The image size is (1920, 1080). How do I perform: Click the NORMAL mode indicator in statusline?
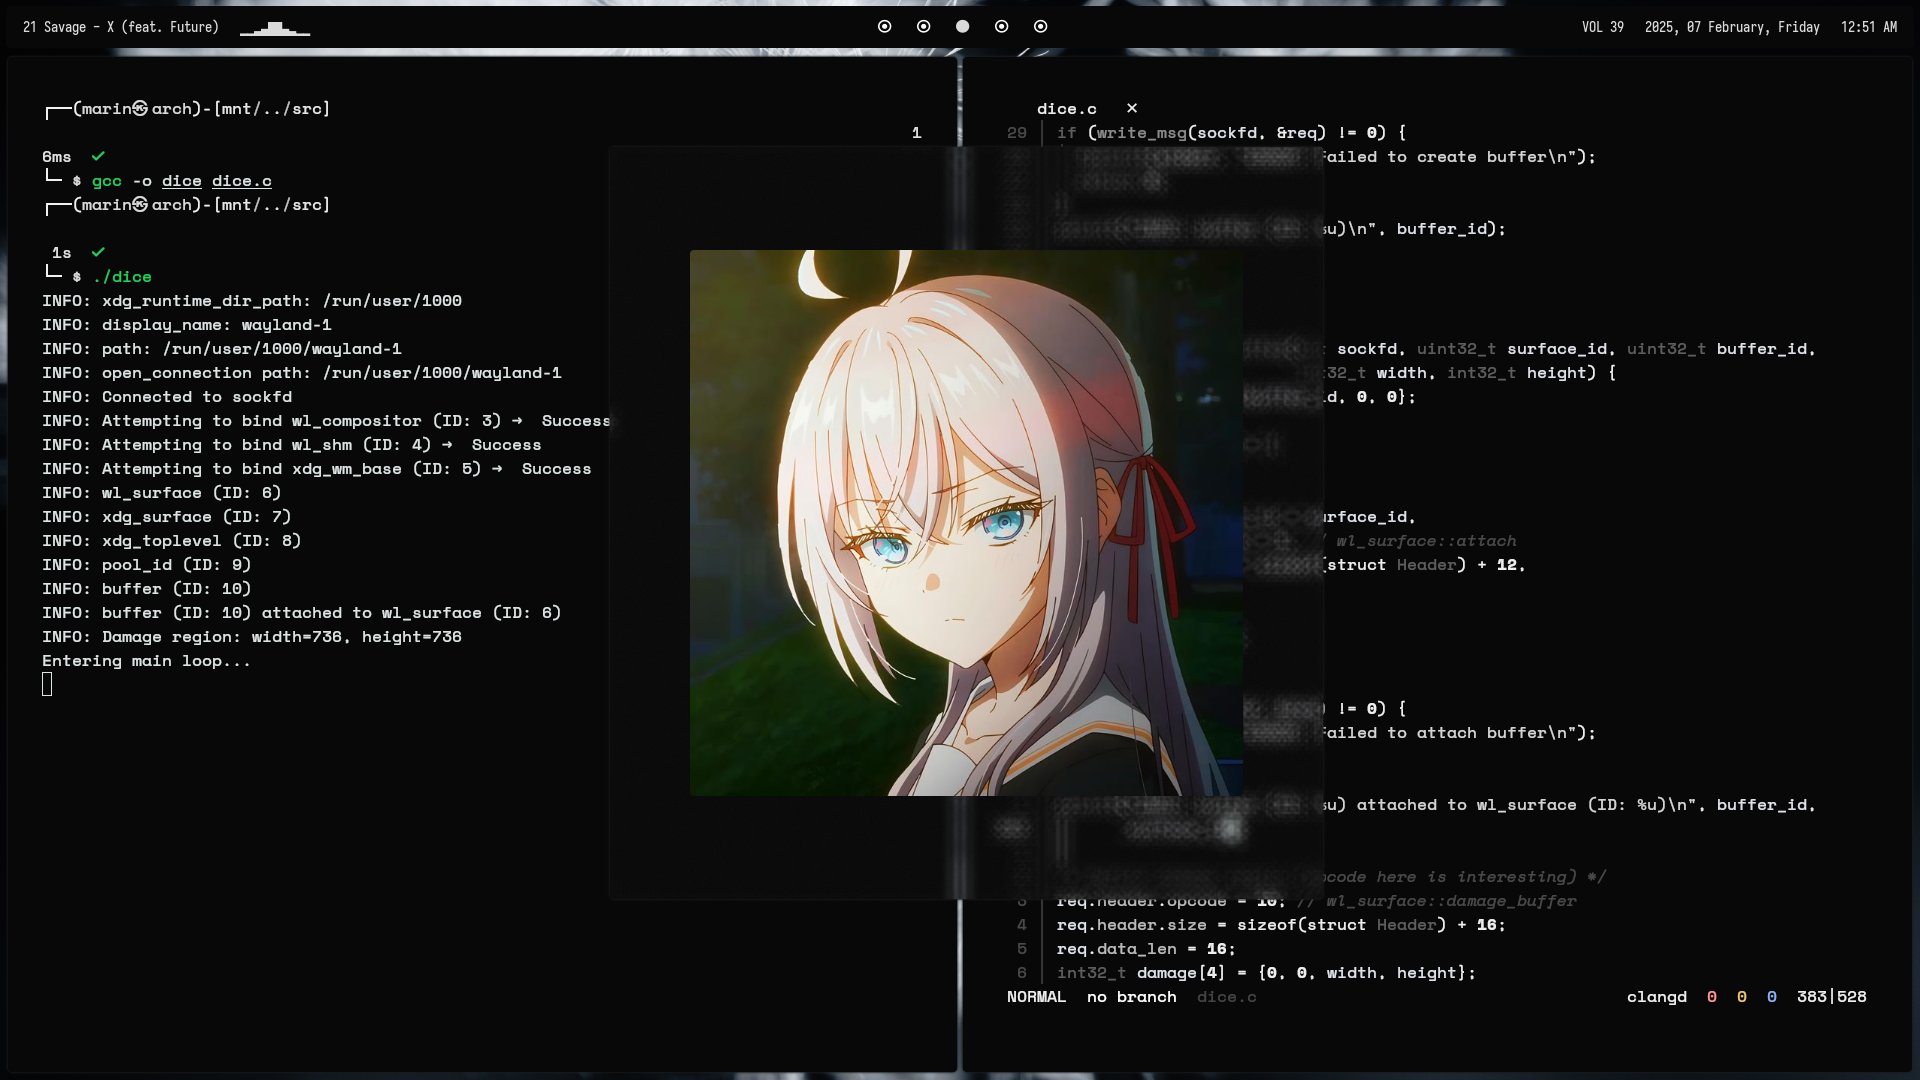(x=1036, y=997)
